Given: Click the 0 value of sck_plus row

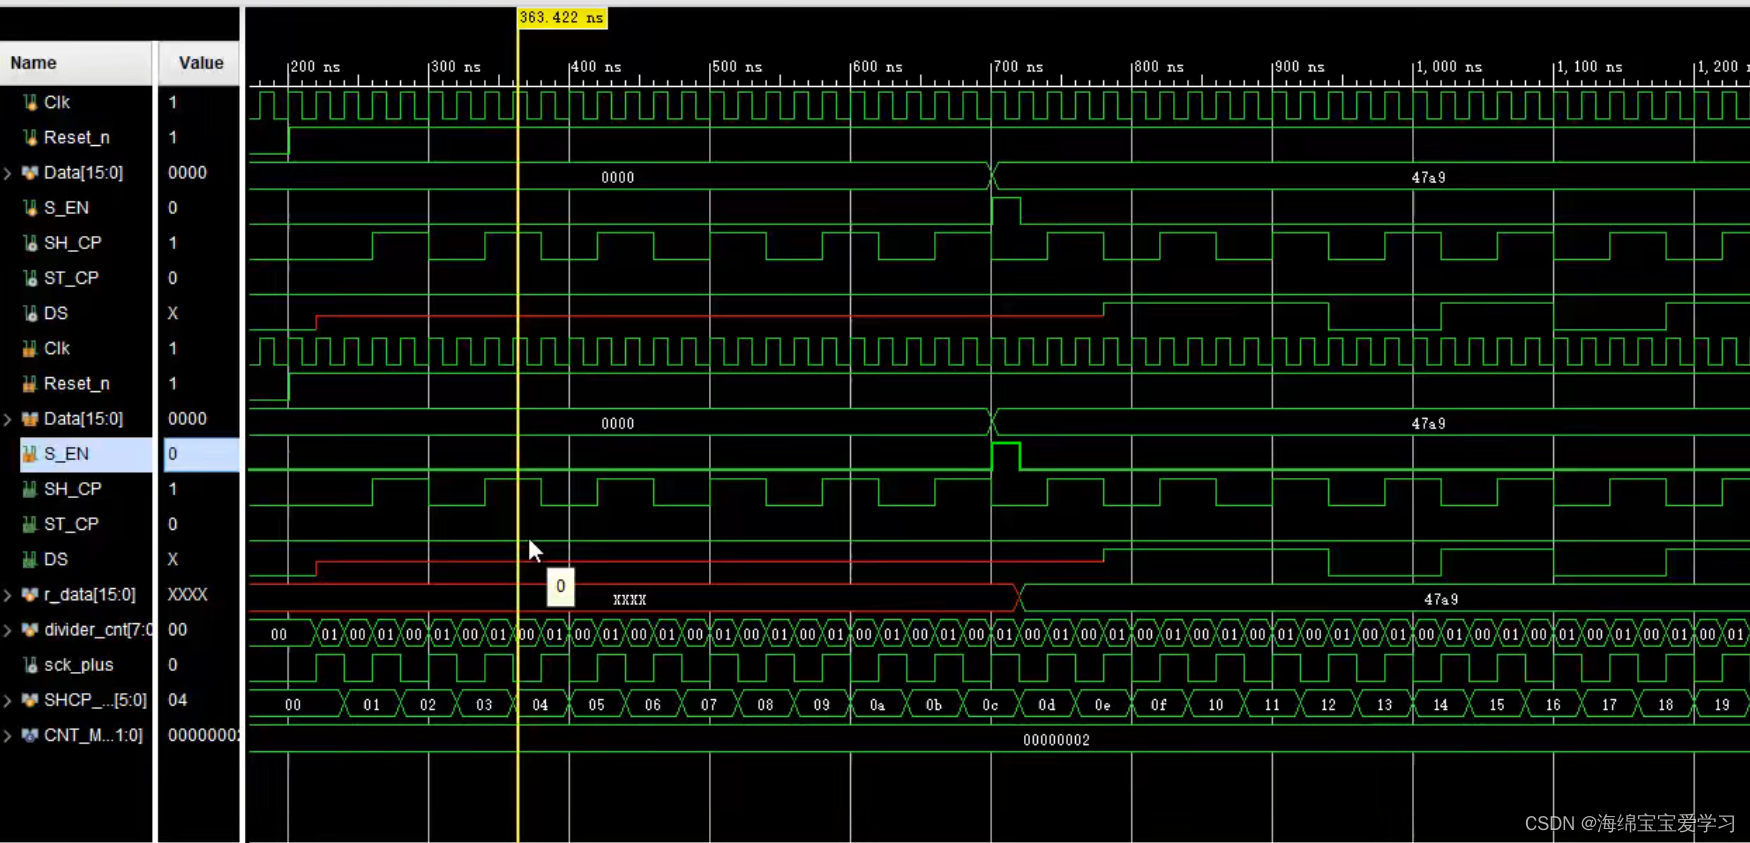Looking at the screenshot, I should pyautogui.click(x=172, y=665).
